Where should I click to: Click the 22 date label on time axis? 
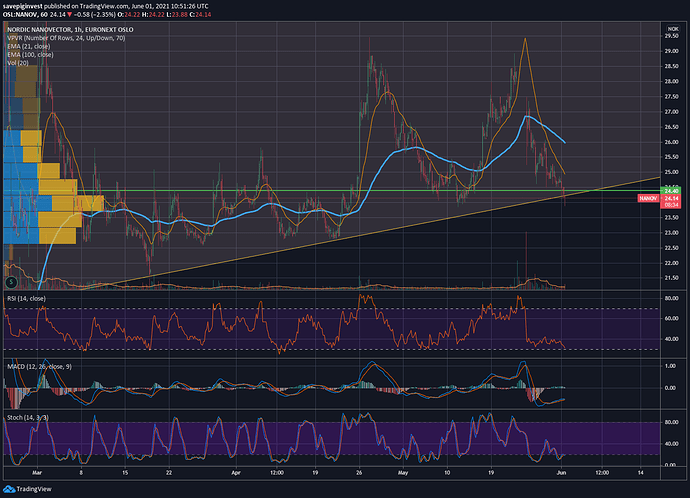pos(169,473)
